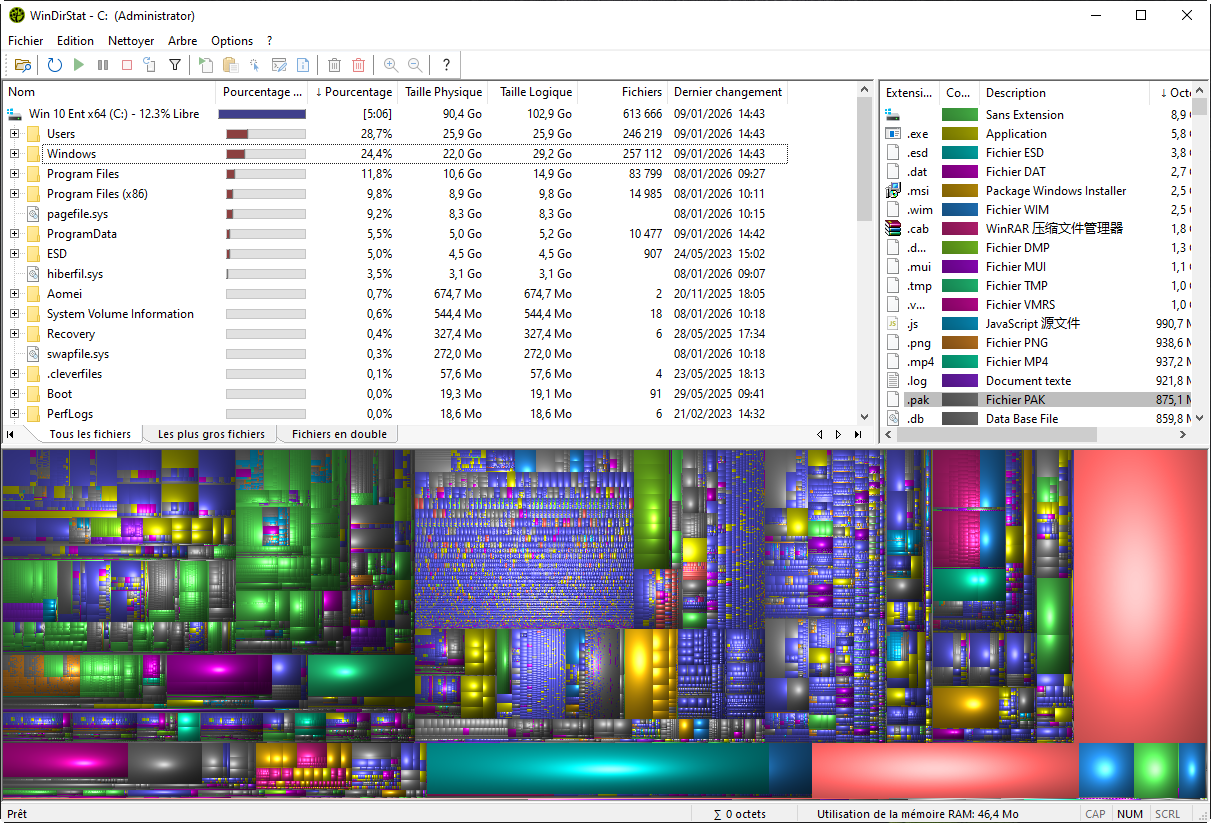Click the green Resume play icon
Image resolution: width=1211 pixels, height=823 pixels.
[79, 65]
